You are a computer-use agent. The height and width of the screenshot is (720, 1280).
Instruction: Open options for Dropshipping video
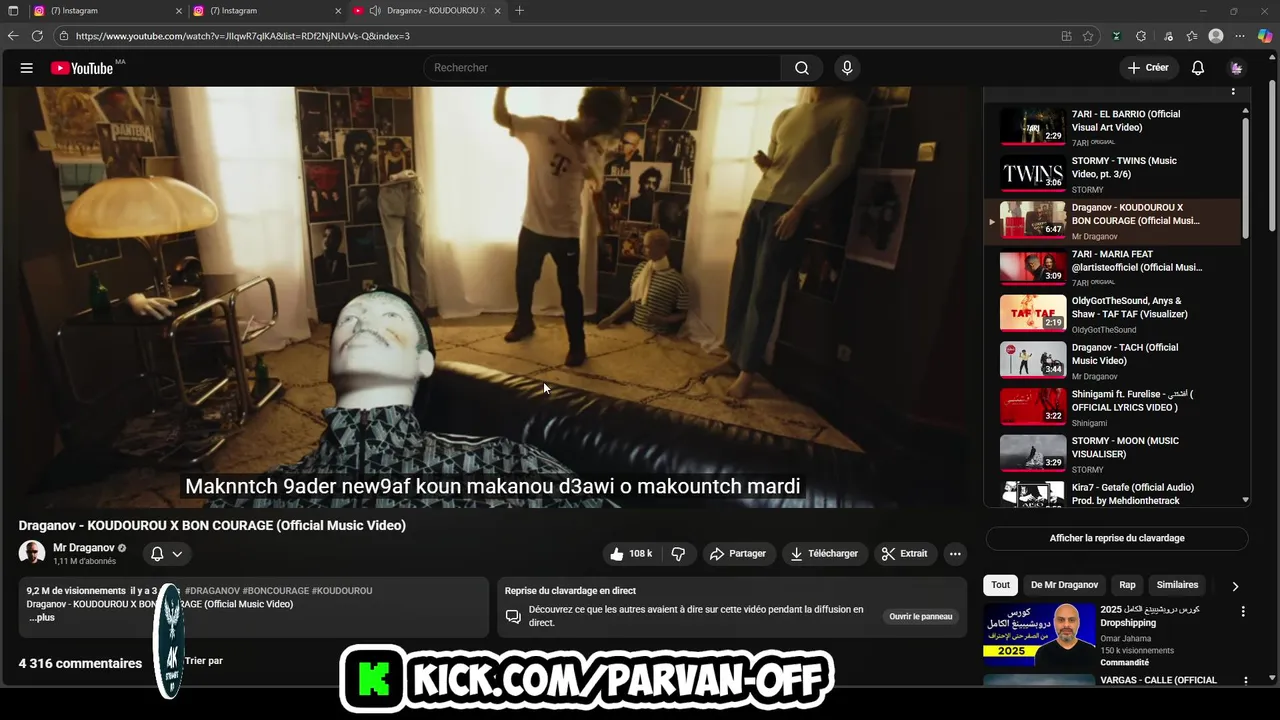(1243, 611)
